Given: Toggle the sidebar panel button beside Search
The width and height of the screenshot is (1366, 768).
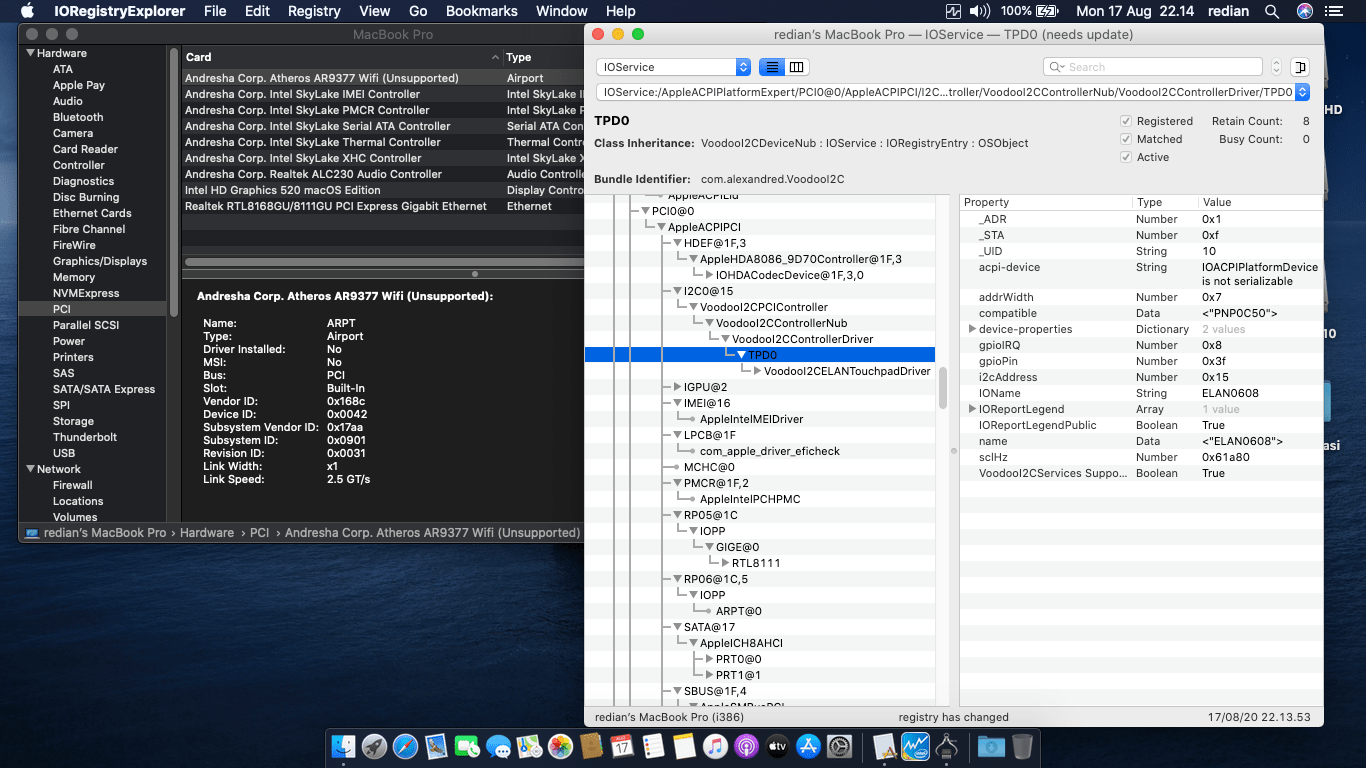Looking at the screenshot, I should point(1300,67).
